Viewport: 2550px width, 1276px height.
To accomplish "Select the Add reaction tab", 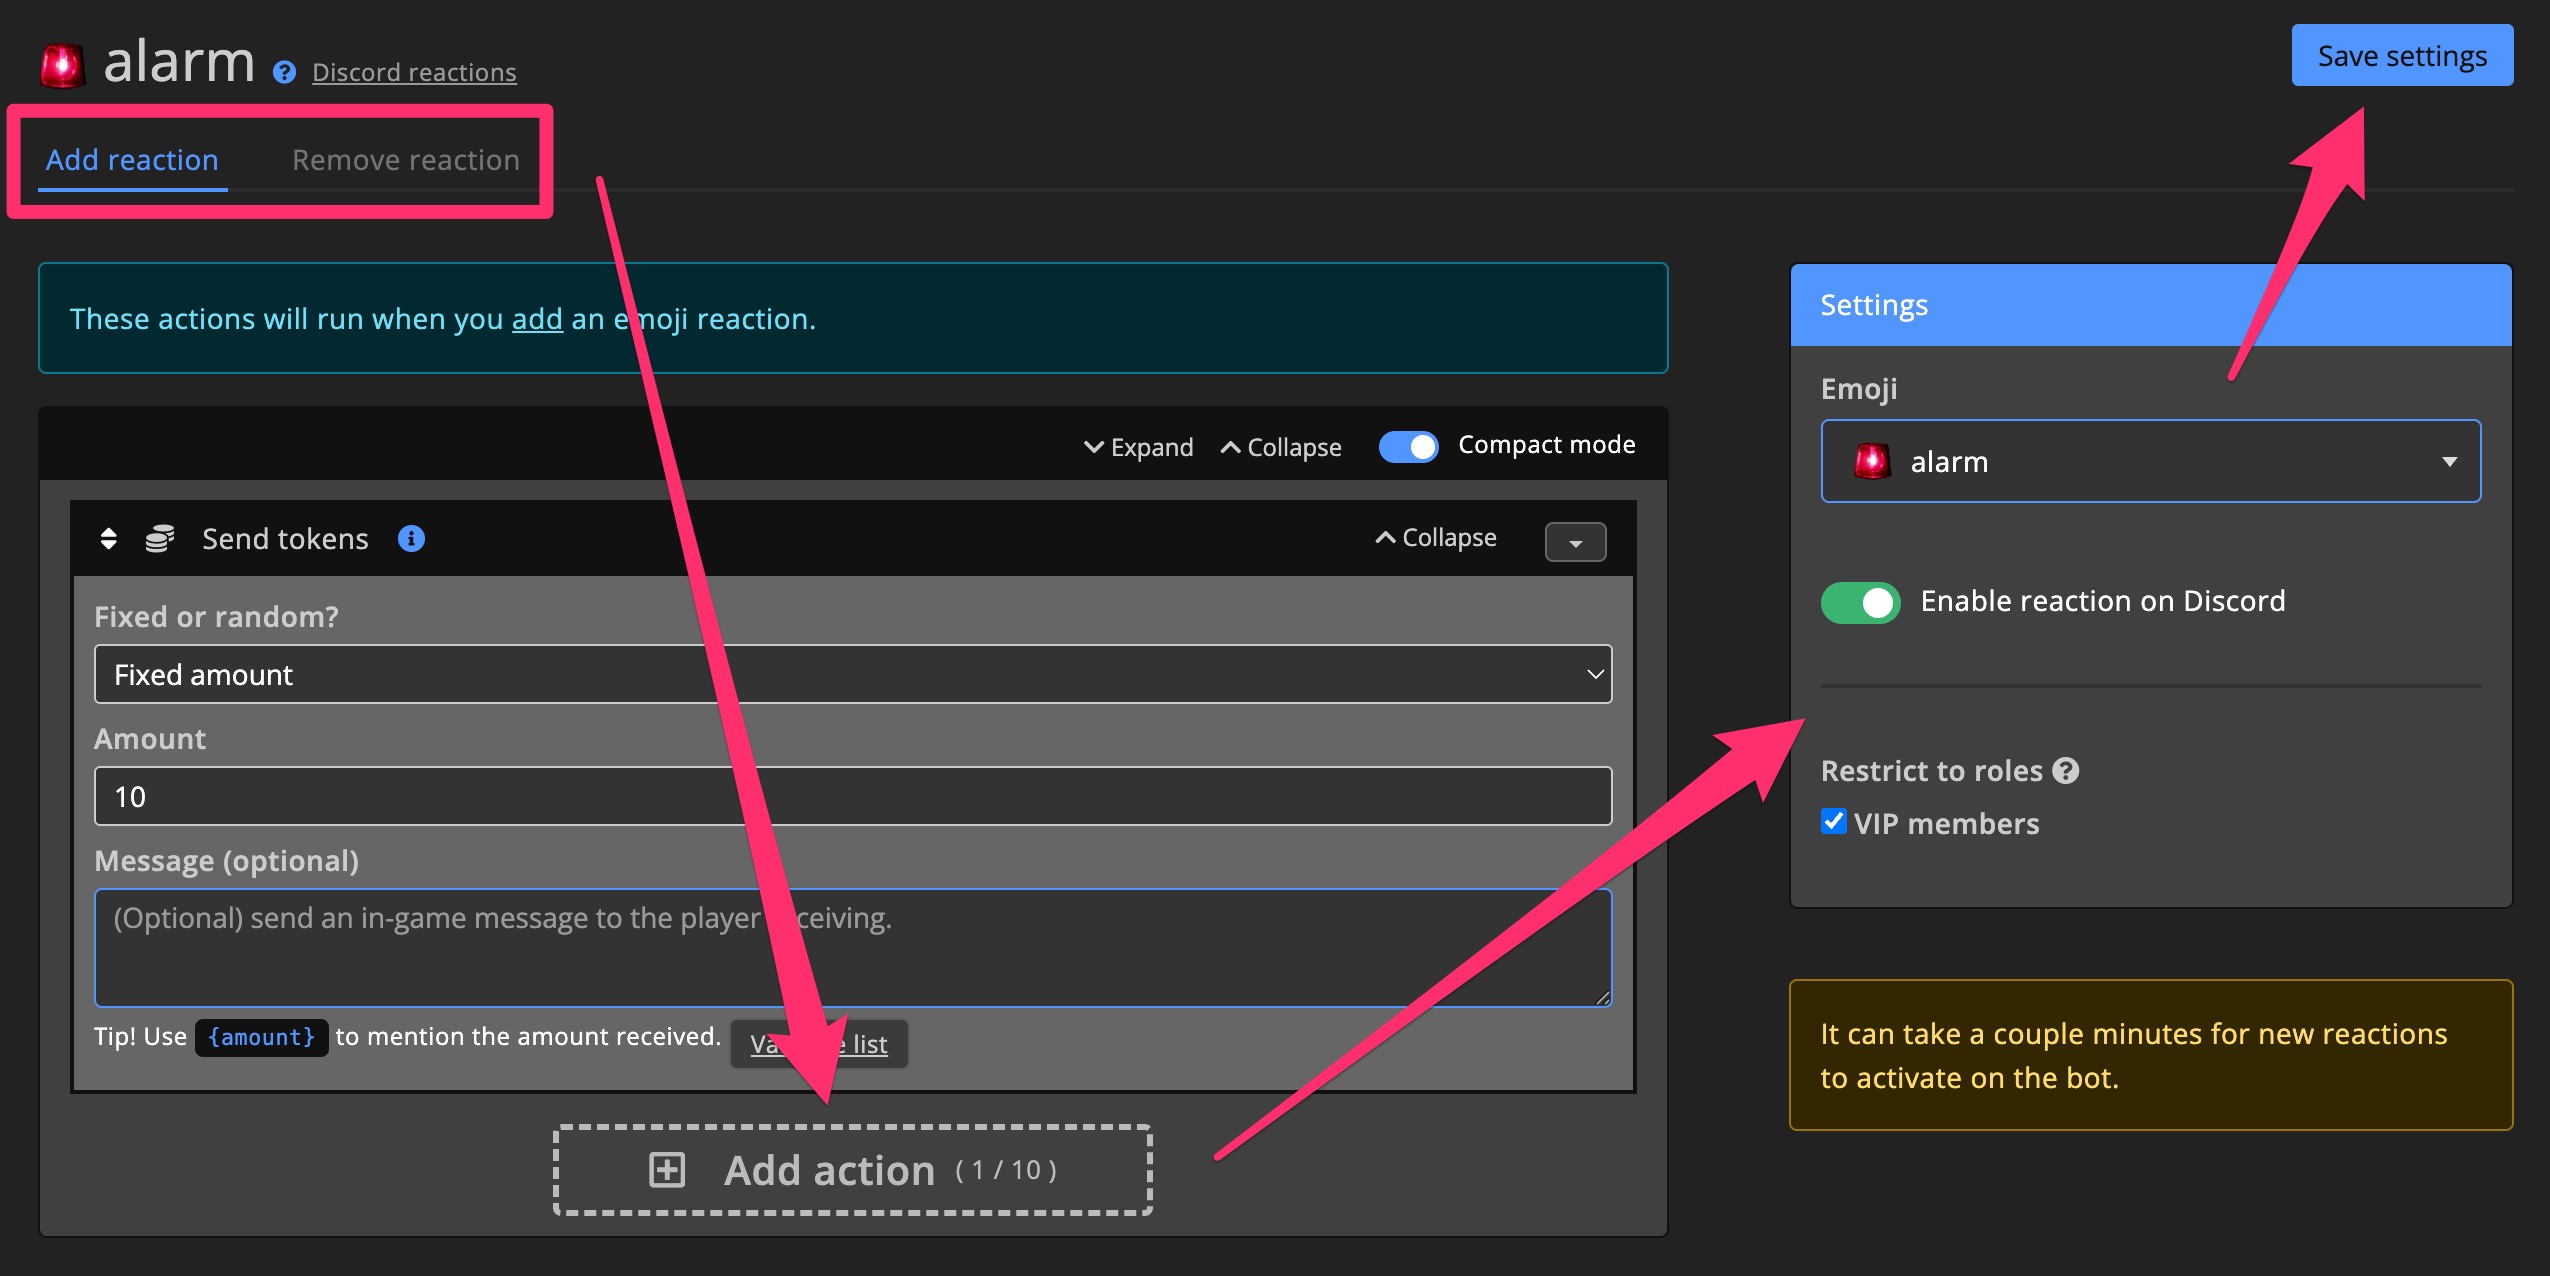I will click(132, 160).
